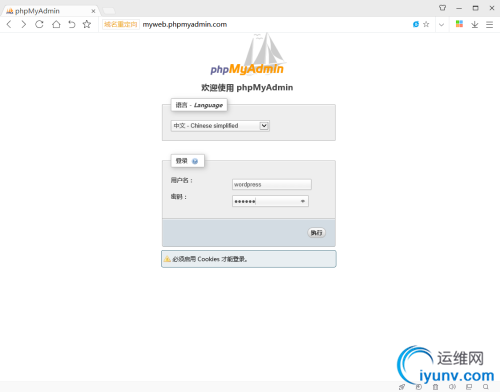Open the browser home page icon
This screenshot has width=500, height=392.
56,24
